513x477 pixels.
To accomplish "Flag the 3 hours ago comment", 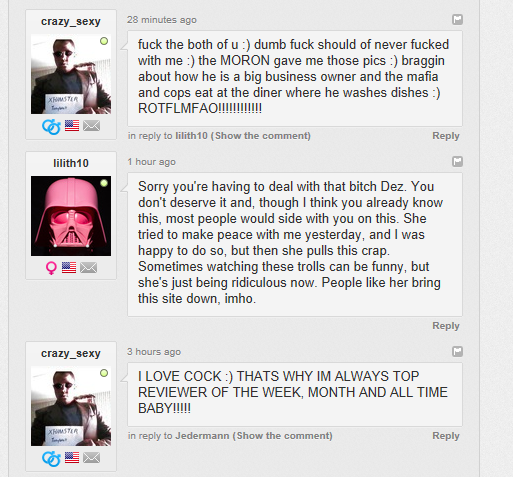I will [x=457, y=351].
